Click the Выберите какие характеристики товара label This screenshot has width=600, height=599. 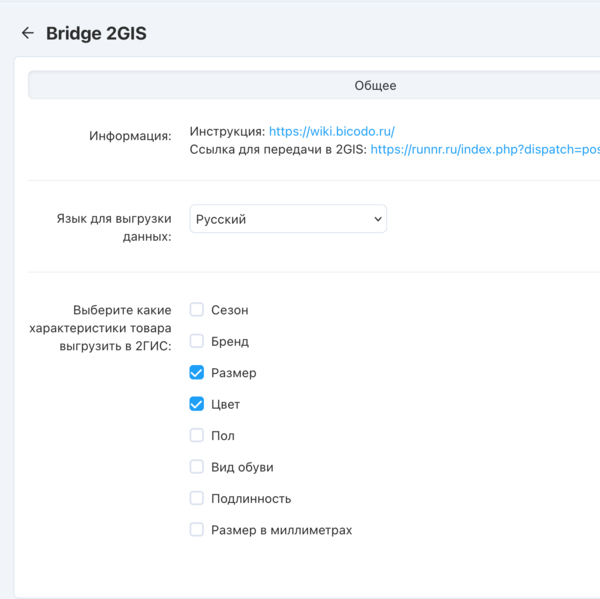(x=100, y=328)
